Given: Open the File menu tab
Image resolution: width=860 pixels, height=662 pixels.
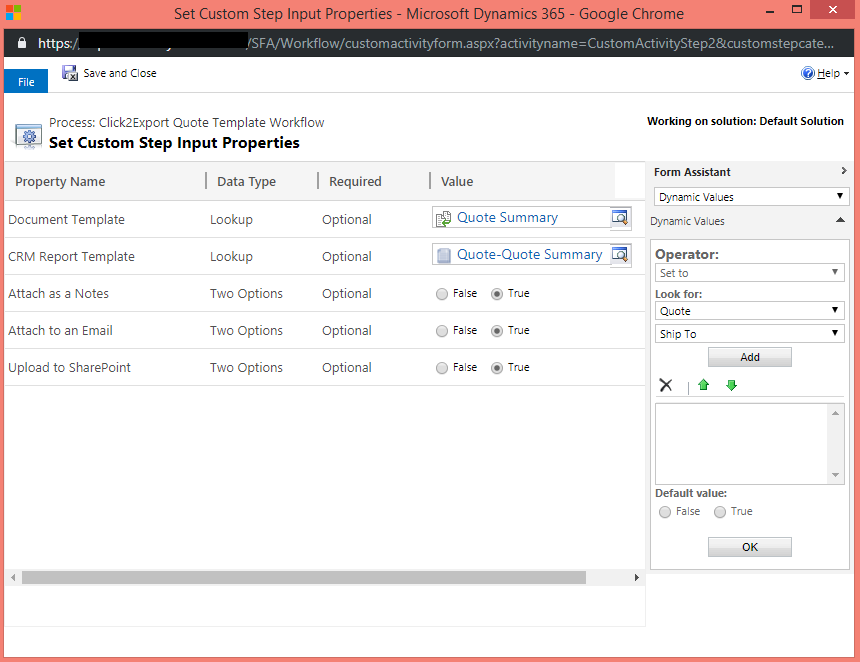Looking at the screenshot, I should pos(26,82).
